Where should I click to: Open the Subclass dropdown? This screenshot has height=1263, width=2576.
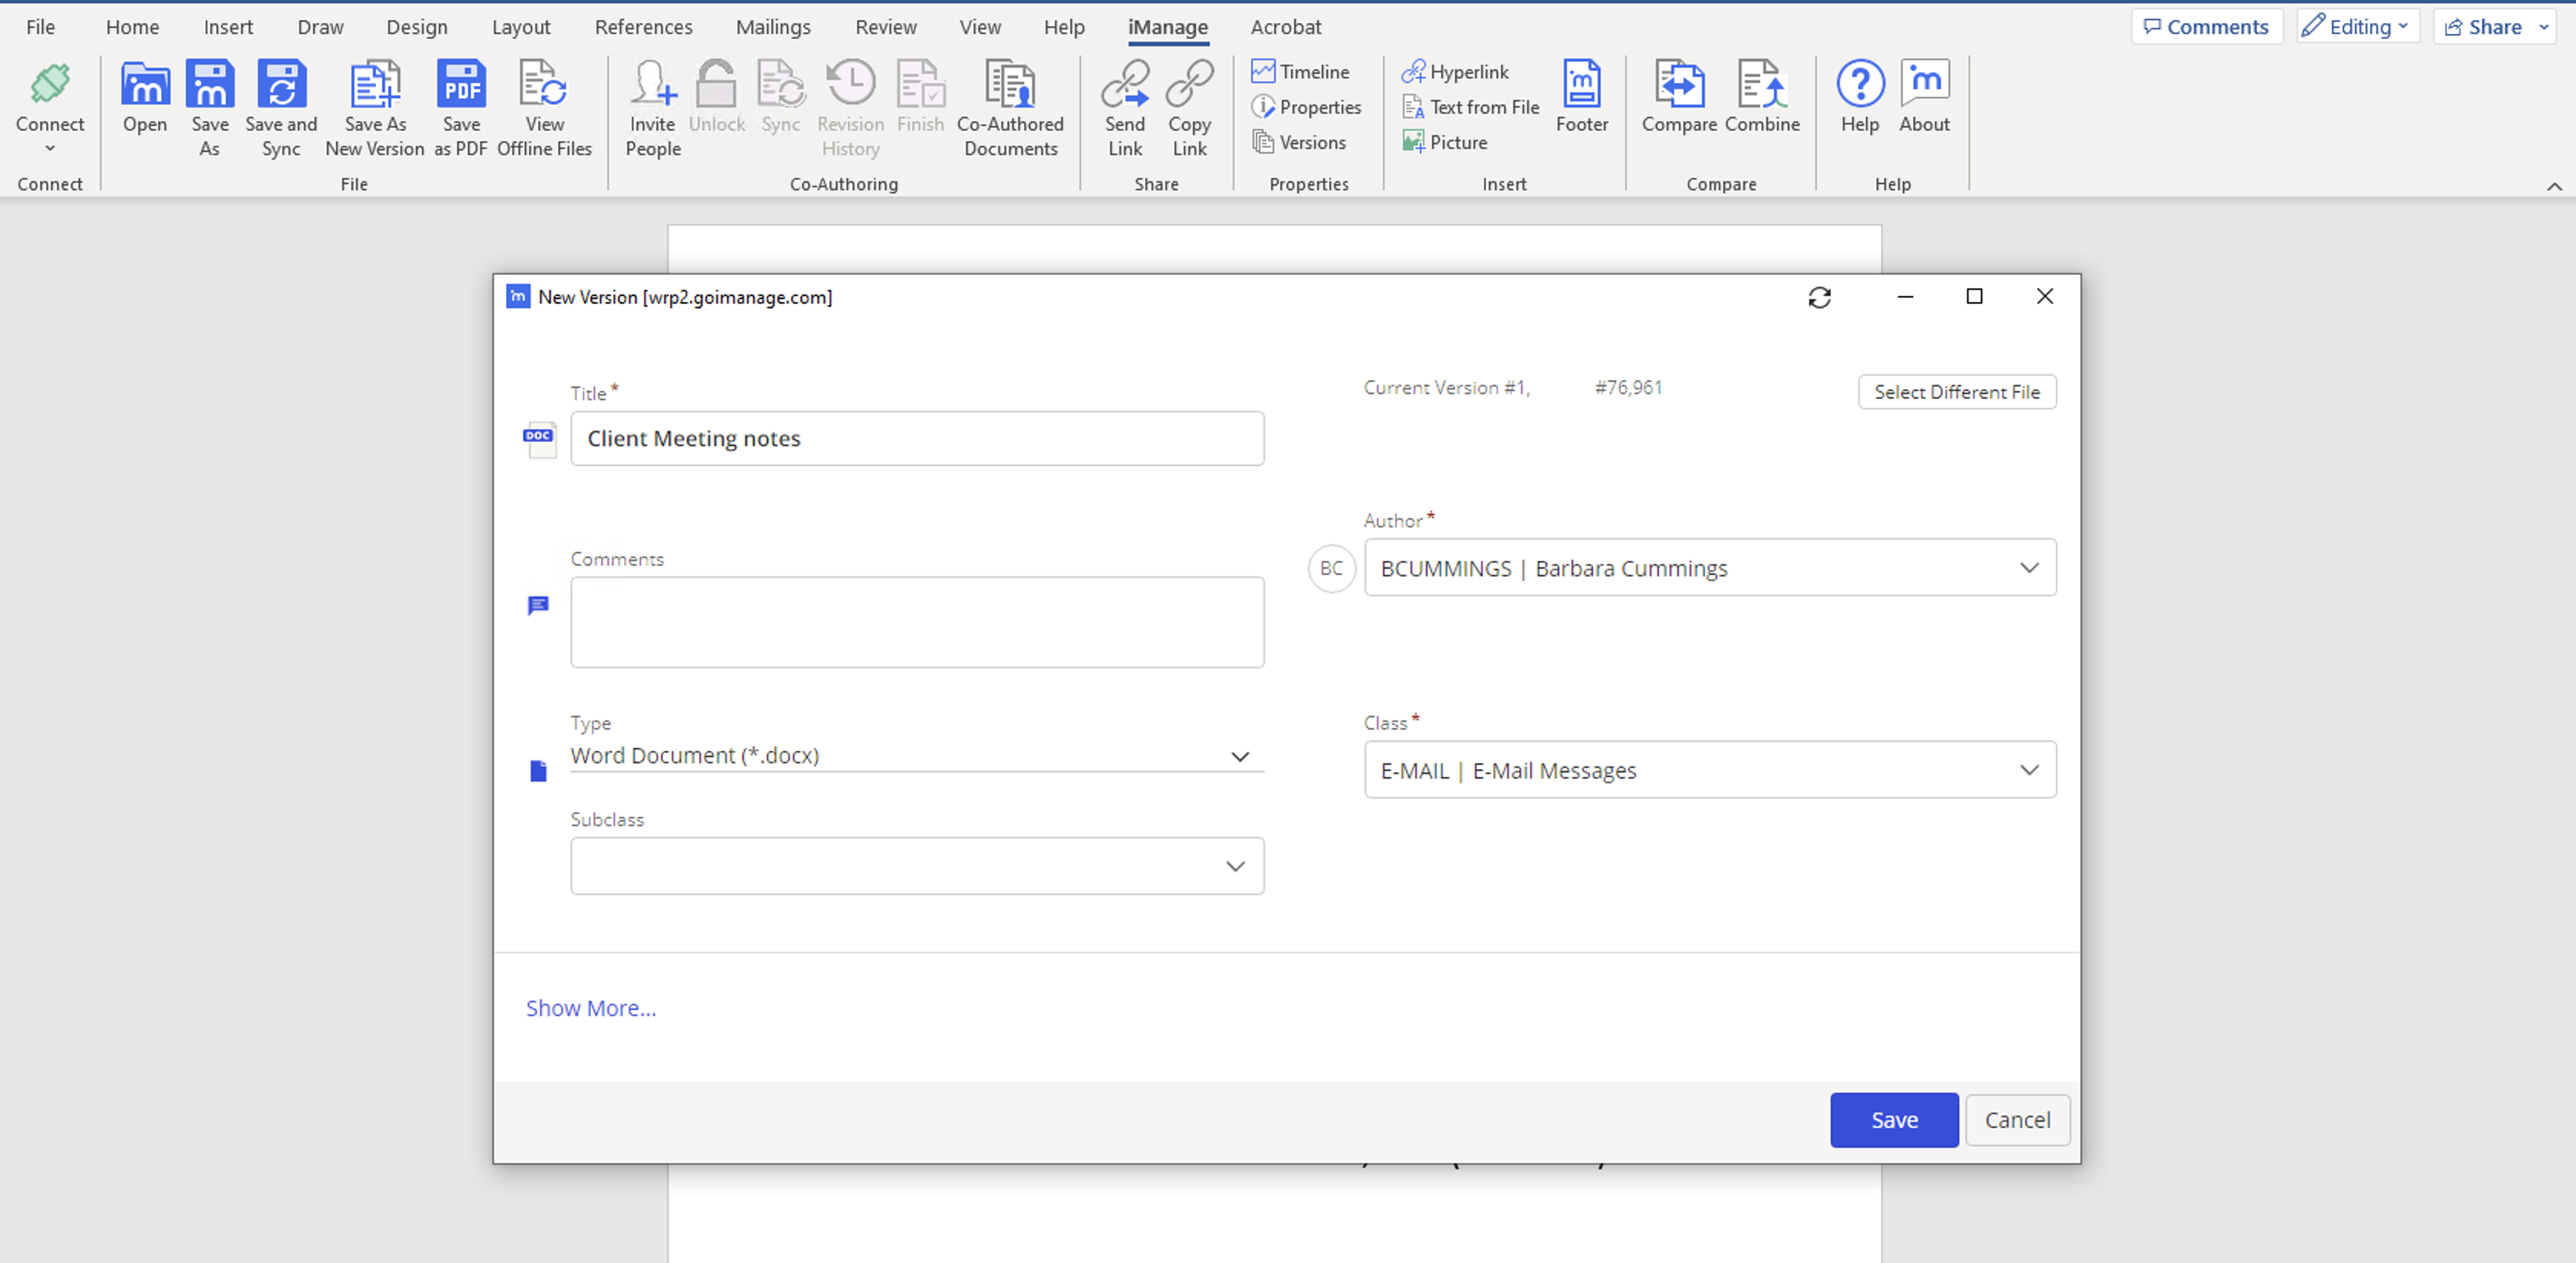[x=1235, y=866]
